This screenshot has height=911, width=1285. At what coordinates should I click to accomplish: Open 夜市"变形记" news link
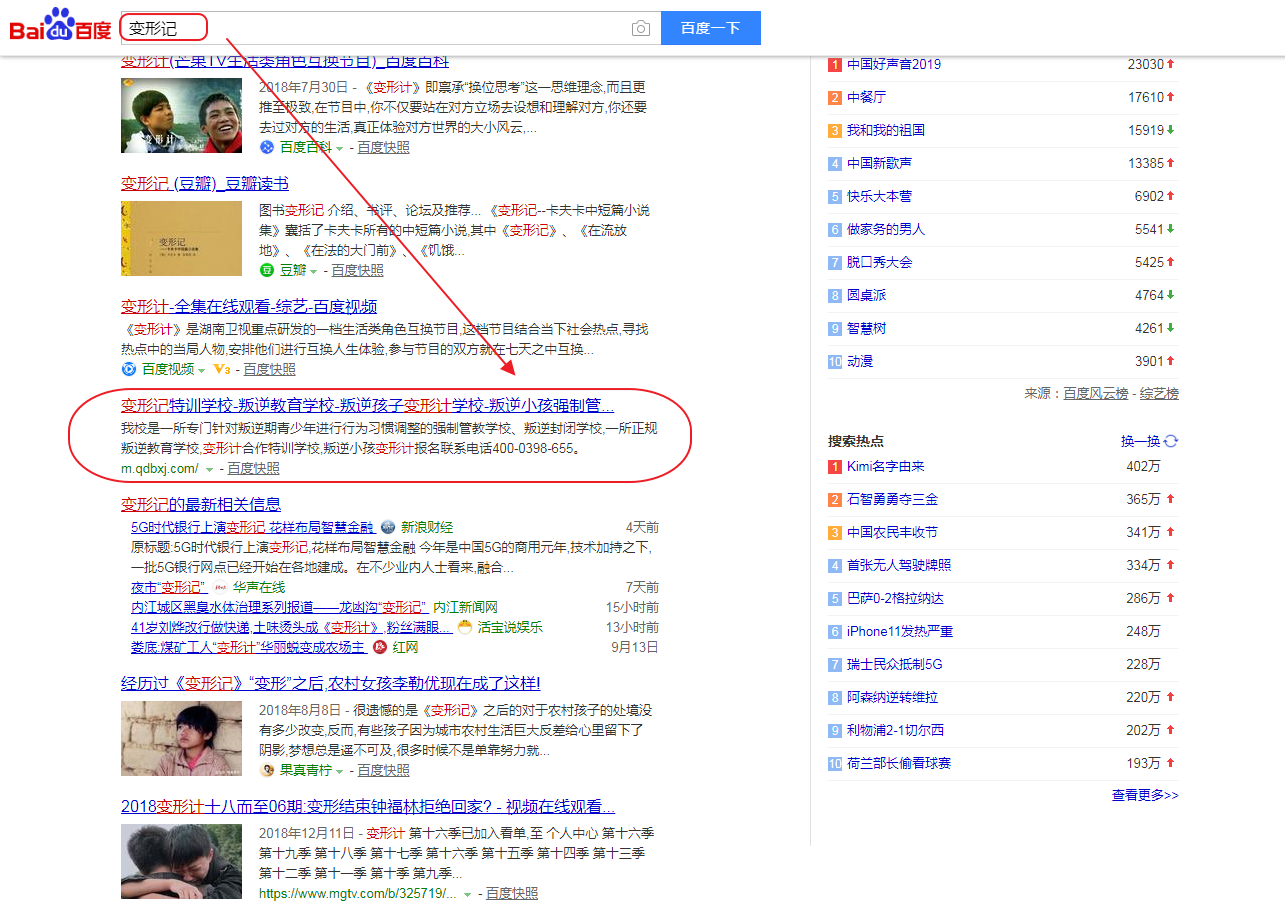click(x=168, y=587)
